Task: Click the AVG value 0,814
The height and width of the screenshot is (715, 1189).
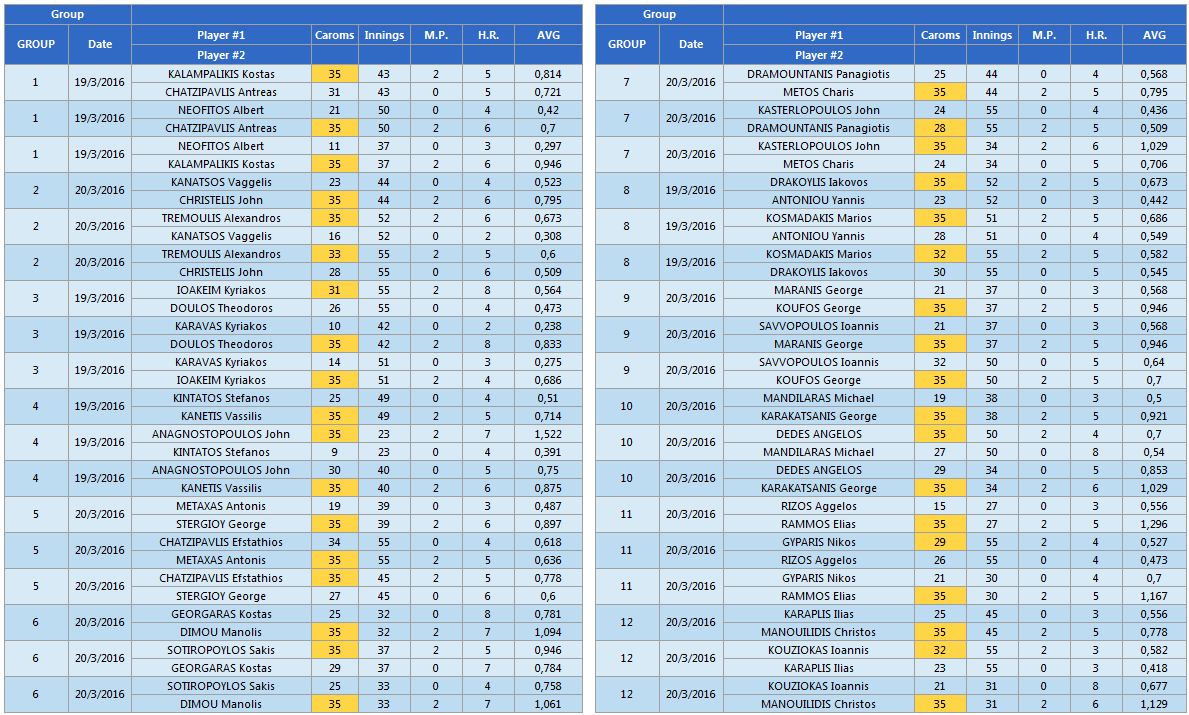Action: point(547,74)
